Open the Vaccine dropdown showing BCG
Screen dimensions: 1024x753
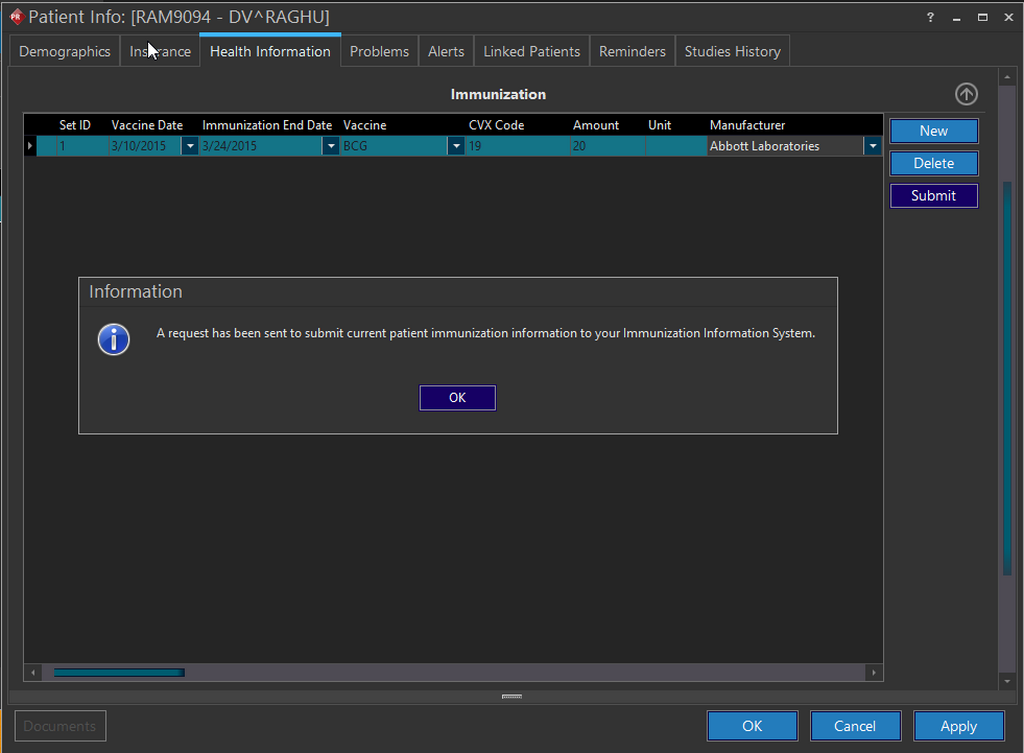click(x=456, y=145)
